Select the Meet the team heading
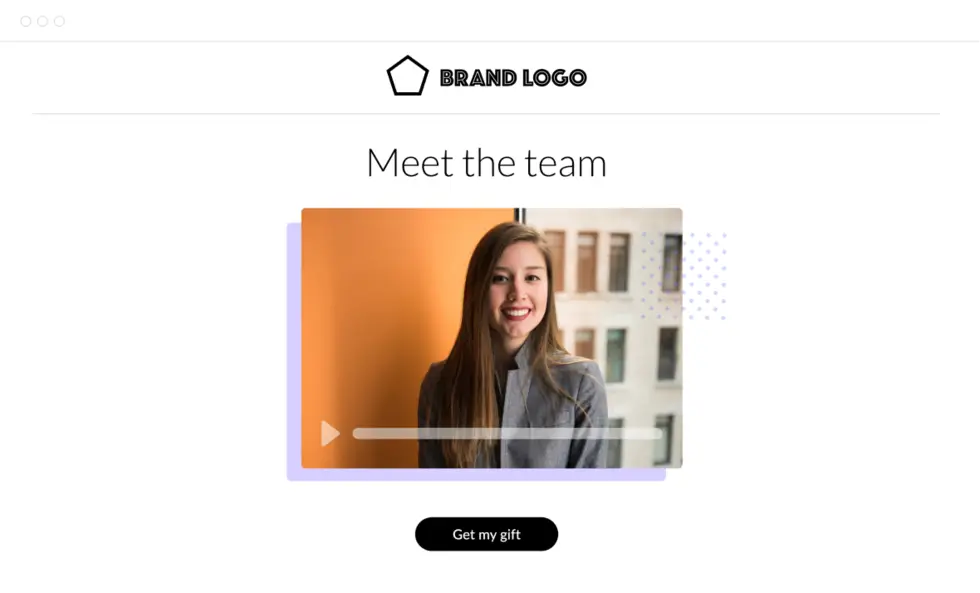This screenshot has width=980, height=593. coord(486,162)
